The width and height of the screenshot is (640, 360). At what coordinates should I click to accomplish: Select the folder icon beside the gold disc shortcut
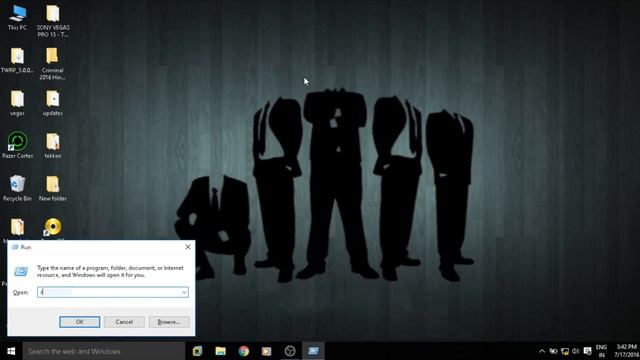pos(17,227)
